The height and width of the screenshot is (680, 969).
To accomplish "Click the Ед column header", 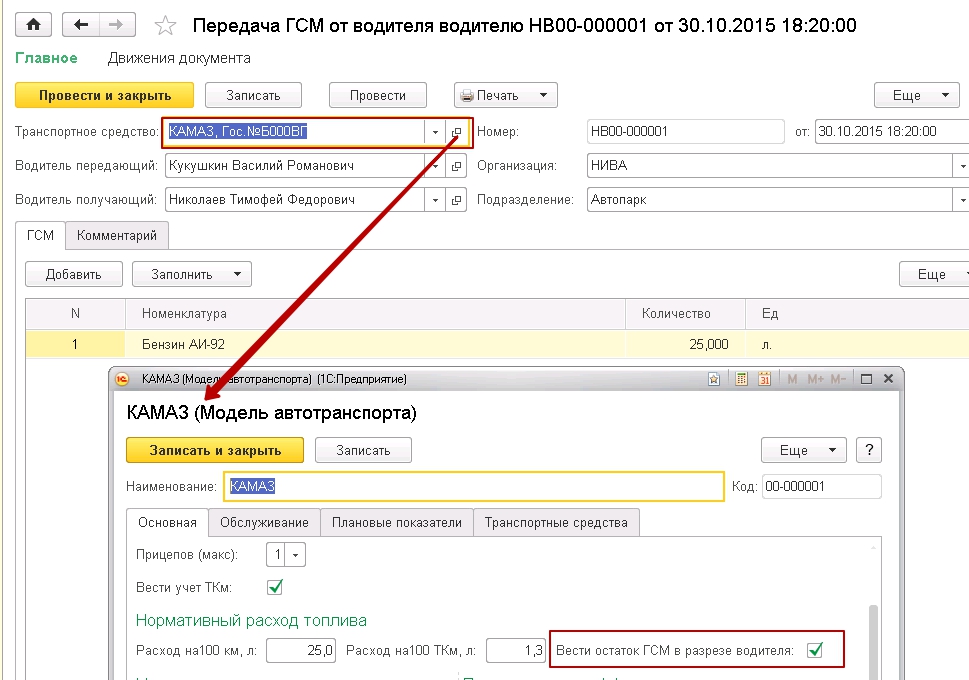I will click(x=857, y=313).
